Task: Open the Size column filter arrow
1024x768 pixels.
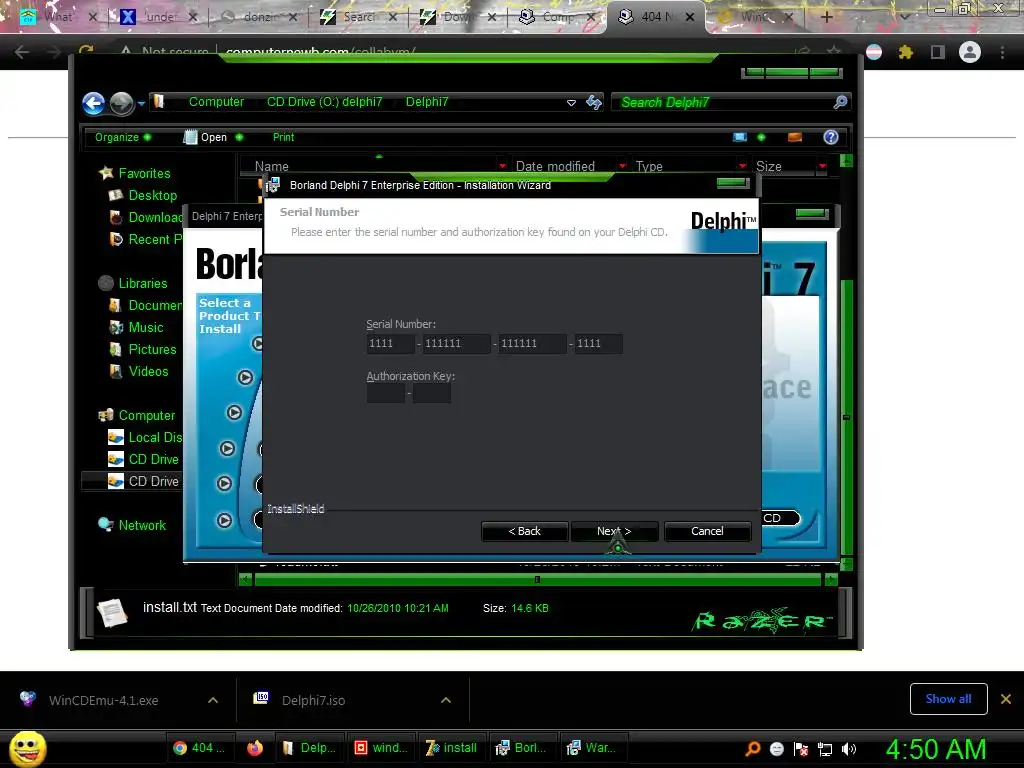Action: tap(822, 166)
